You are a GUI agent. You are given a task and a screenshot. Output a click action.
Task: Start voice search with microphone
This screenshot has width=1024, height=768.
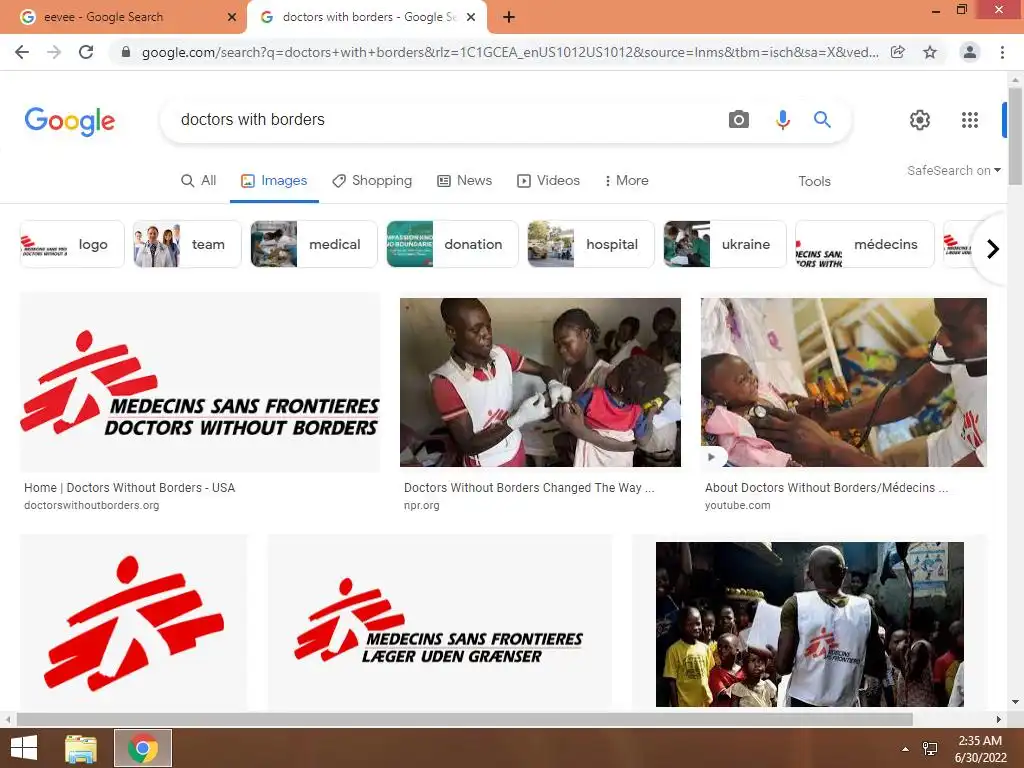point(782,120)
